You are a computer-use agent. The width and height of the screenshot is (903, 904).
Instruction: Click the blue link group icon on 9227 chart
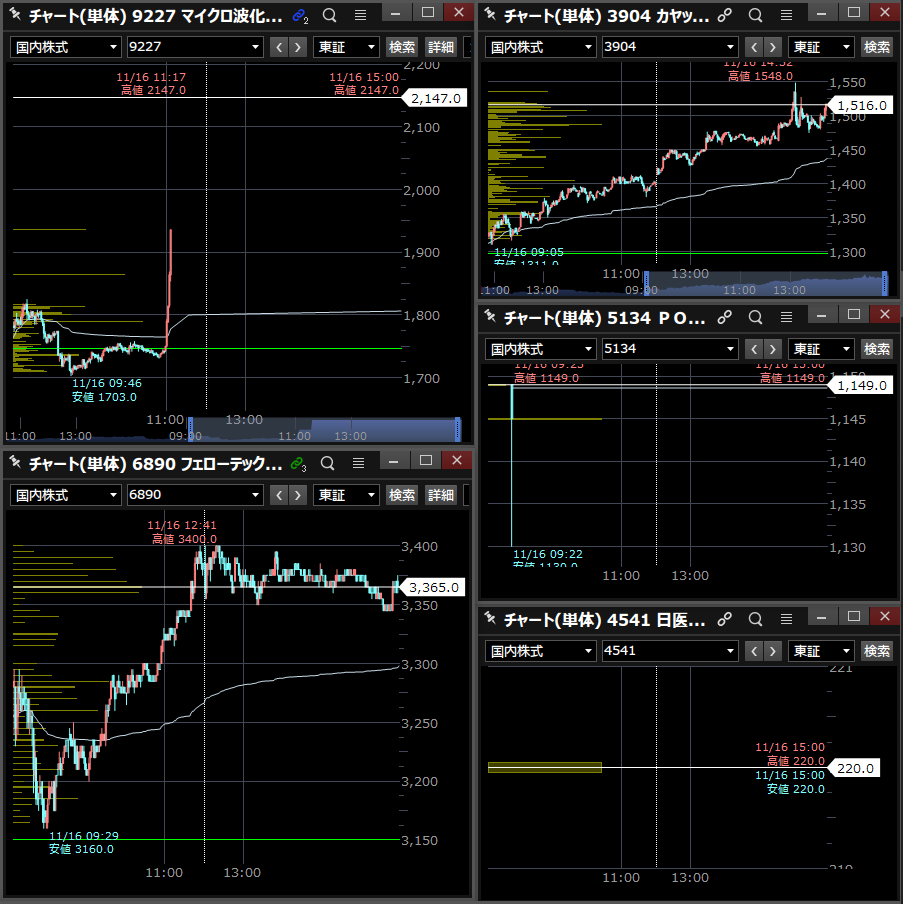click(x=299, y=15)
